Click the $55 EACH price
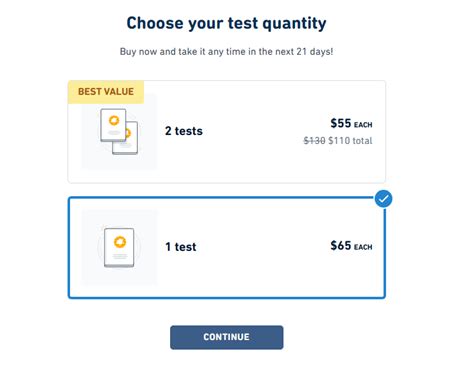Viewport: 474px width, 370px height. (x=351, y=123)
